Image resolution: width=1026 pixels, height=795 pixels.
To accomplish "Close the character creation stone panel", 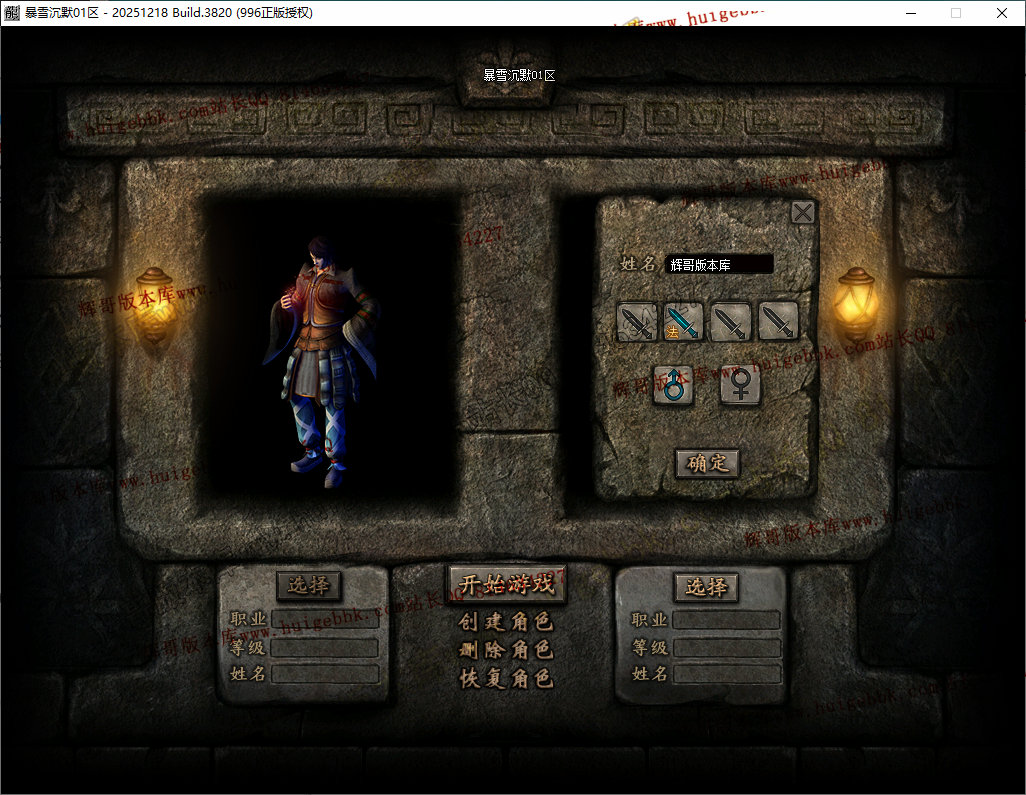I will pyautogui.click(x=803, y=213).
